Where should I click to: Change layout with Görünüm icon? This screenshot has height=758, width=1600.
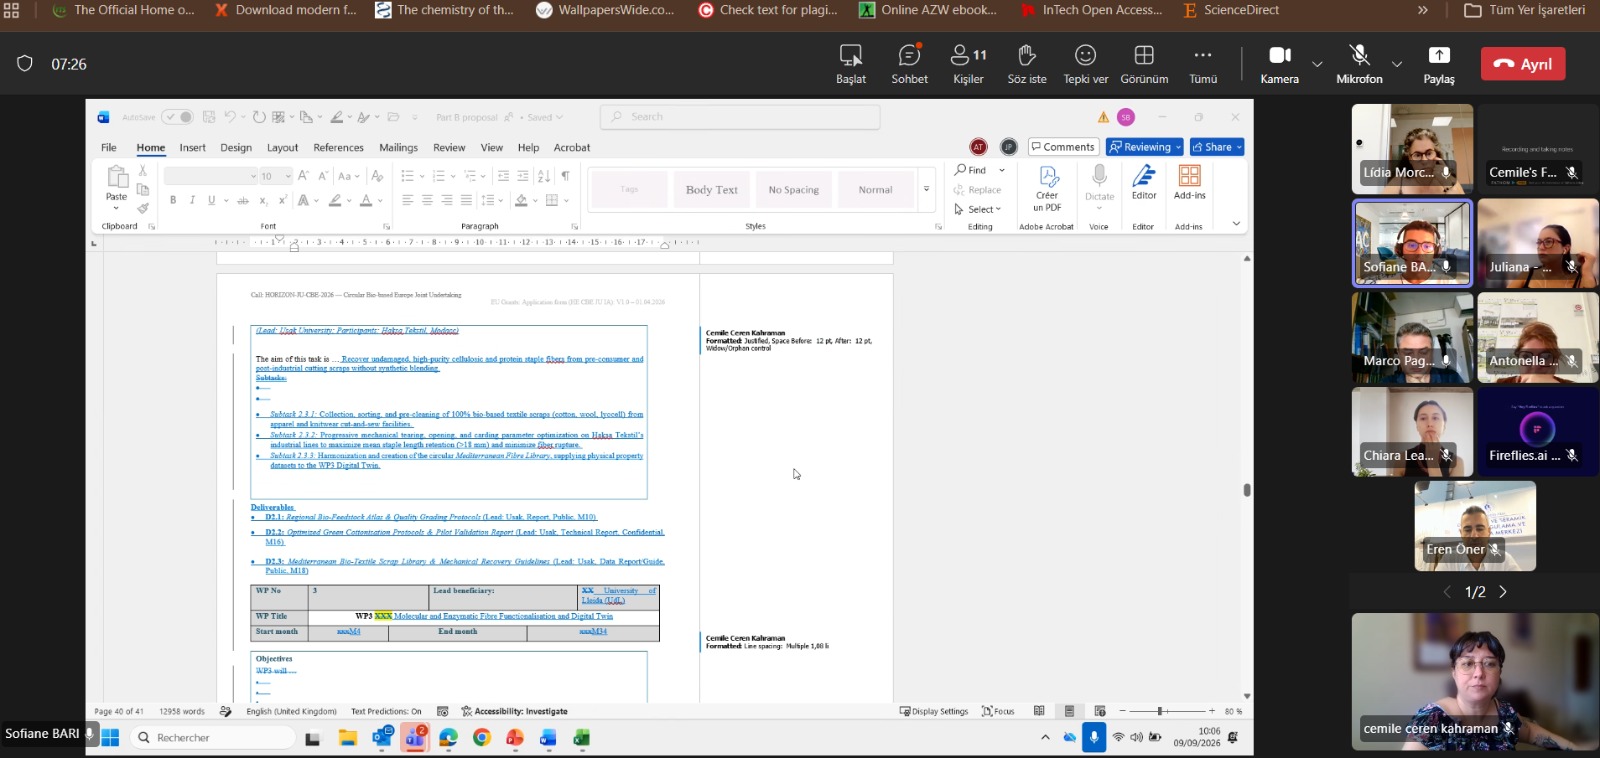[x=1144, y=64]
